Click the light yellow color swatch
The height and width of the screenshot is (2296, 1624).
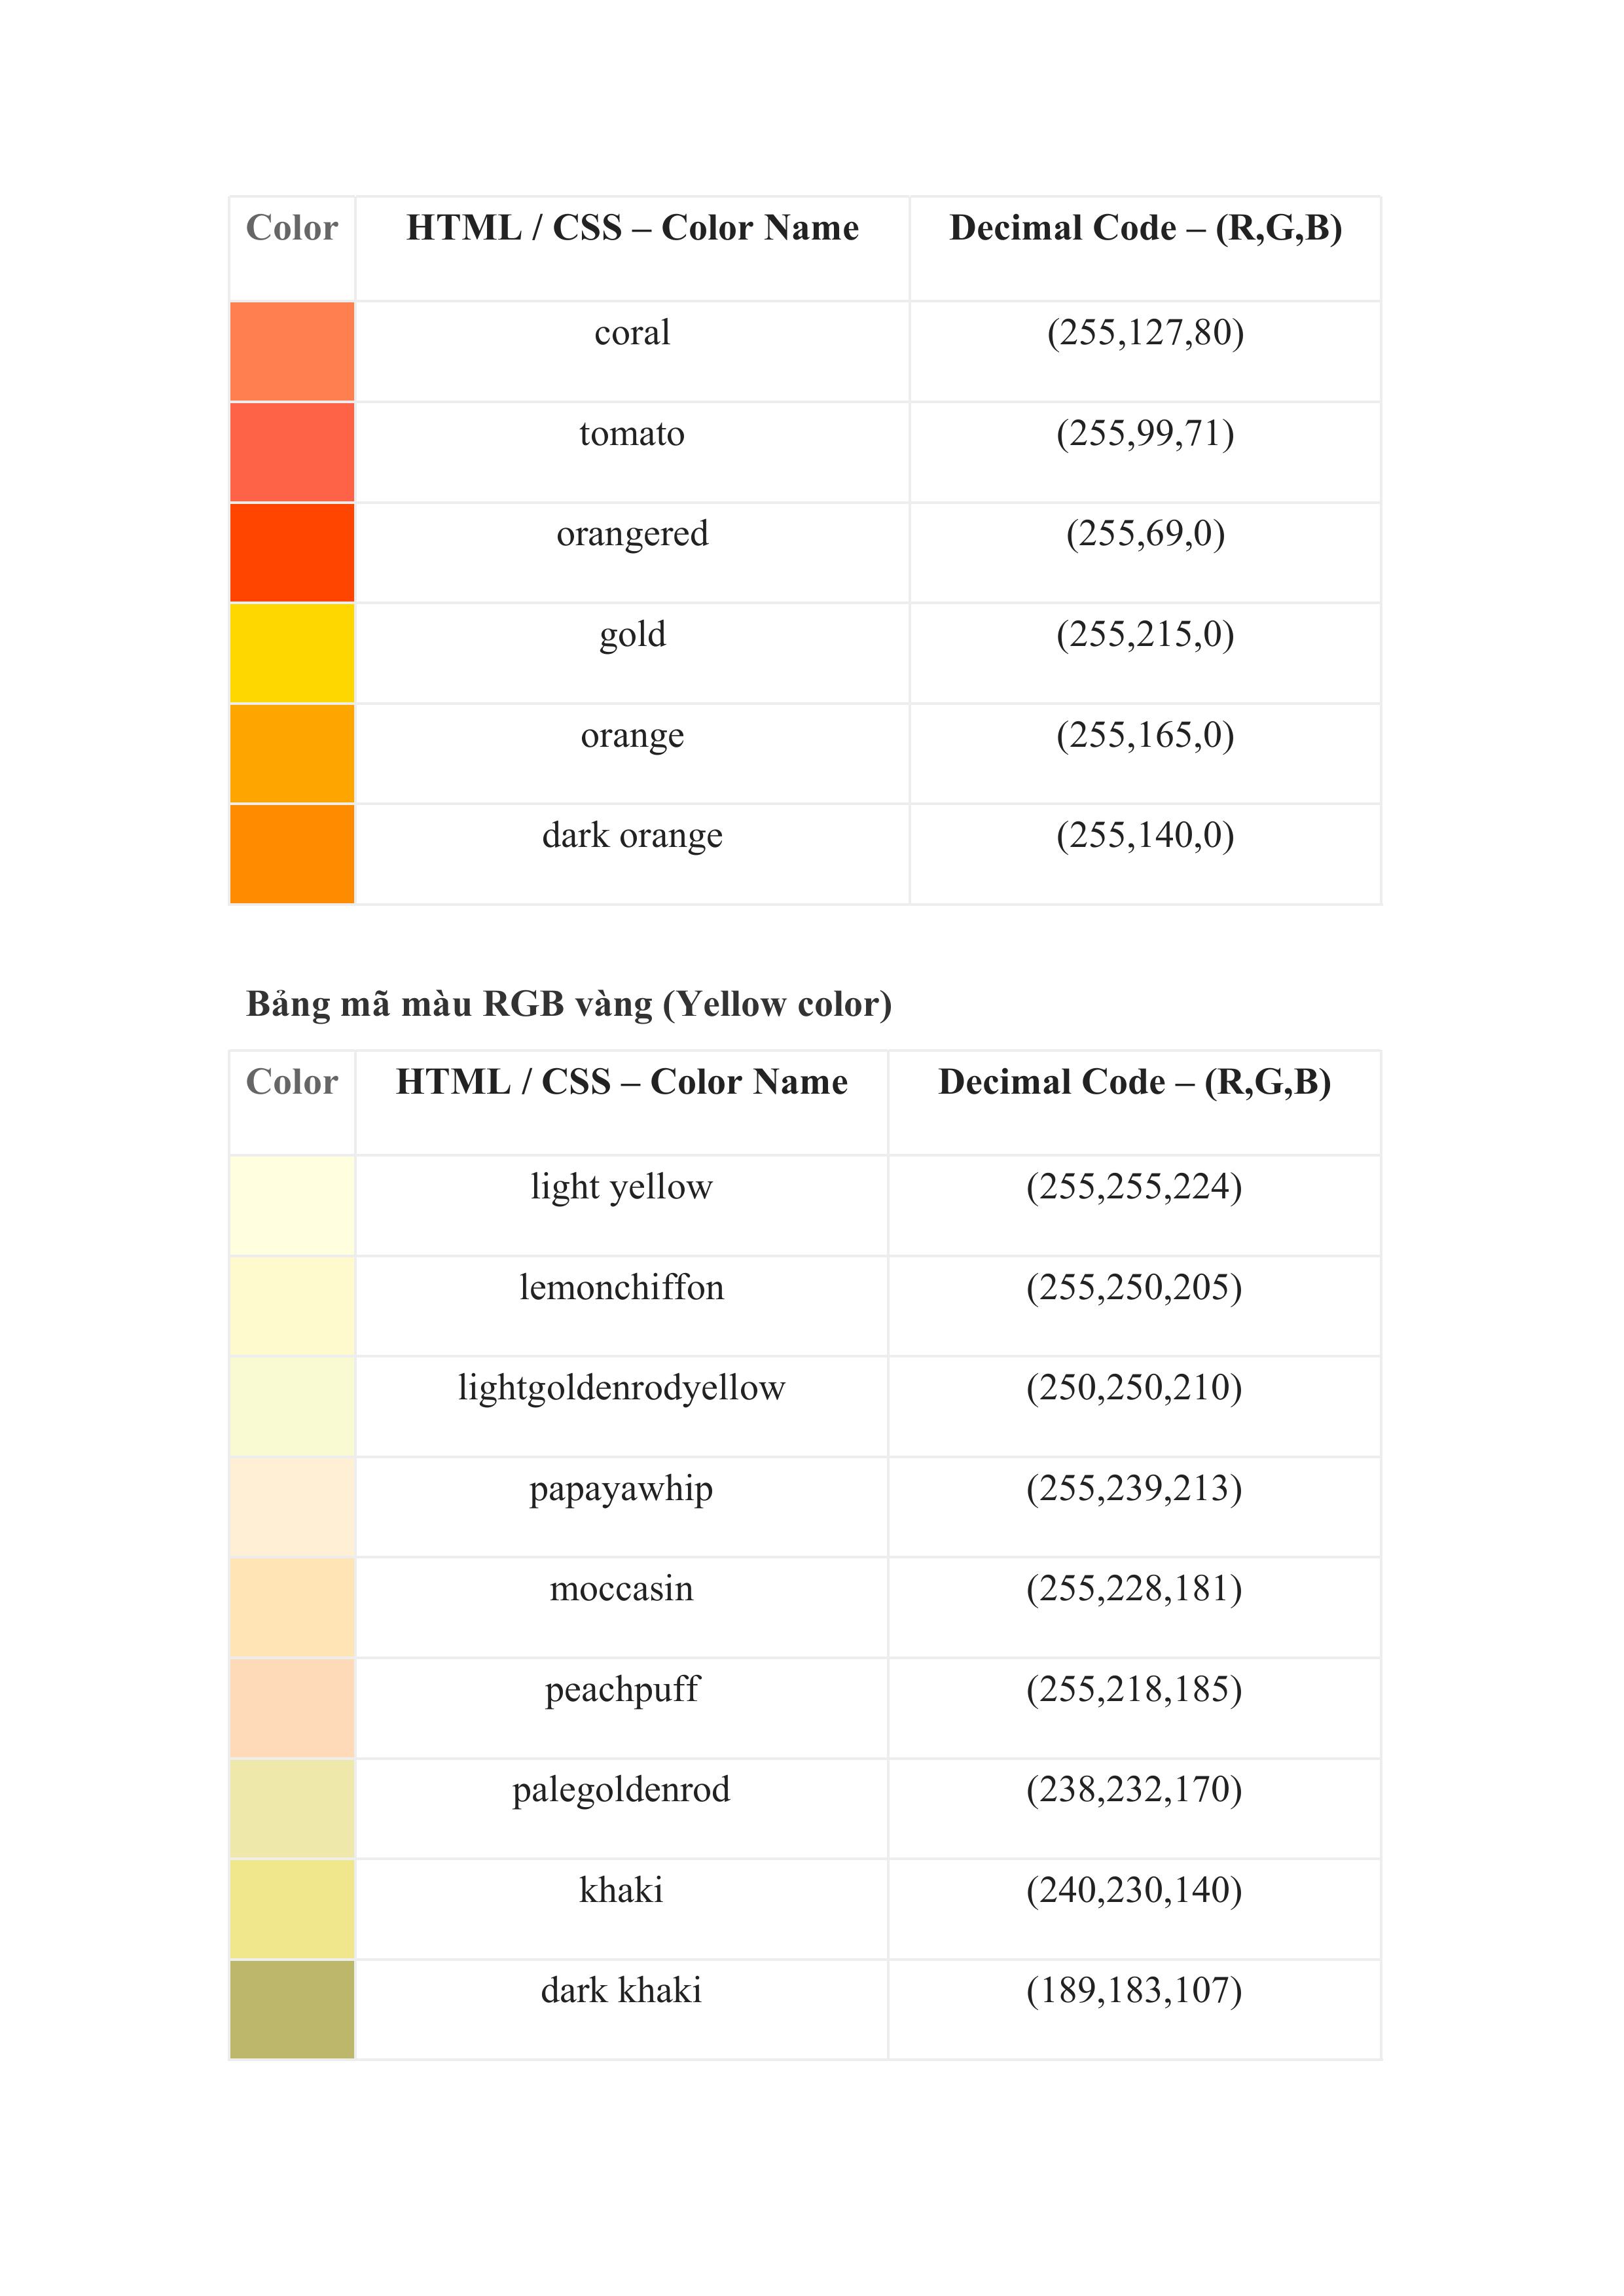pos(292,1205)
